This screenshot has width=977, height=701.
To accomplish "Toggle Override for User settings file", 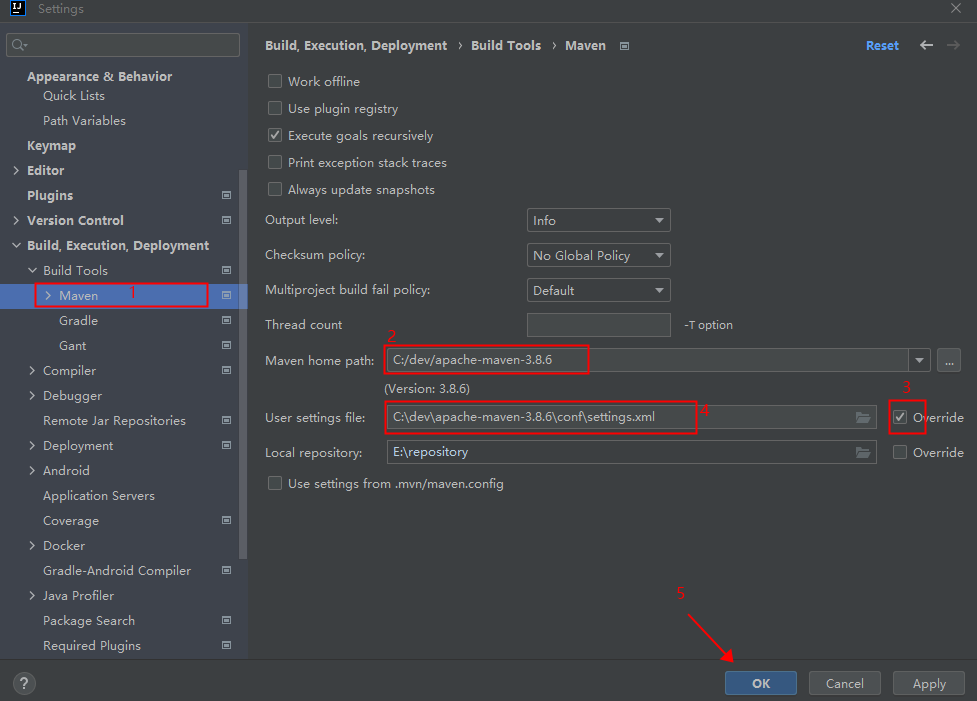I will pos(900,417).
